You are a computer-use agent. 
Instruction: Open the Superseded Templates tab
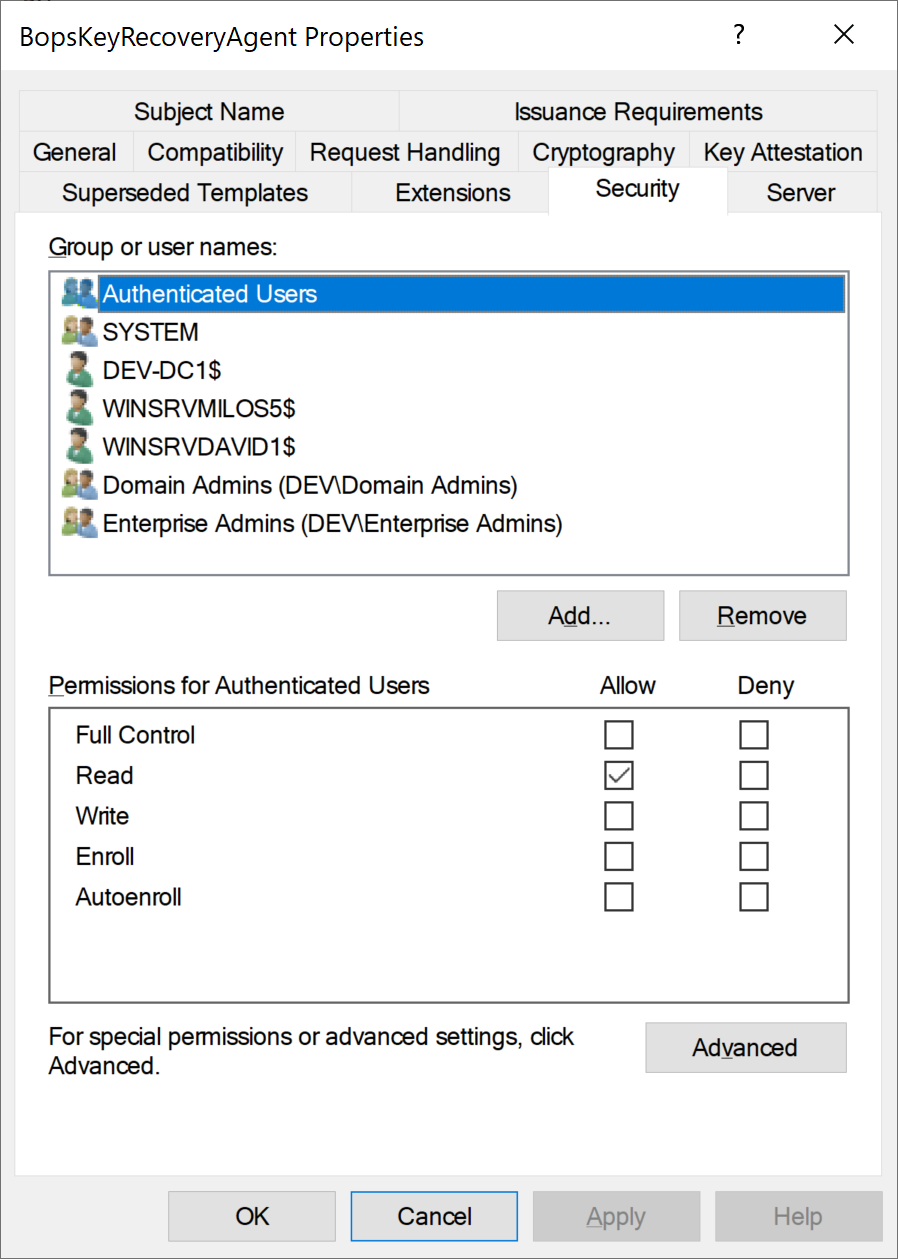185,193
